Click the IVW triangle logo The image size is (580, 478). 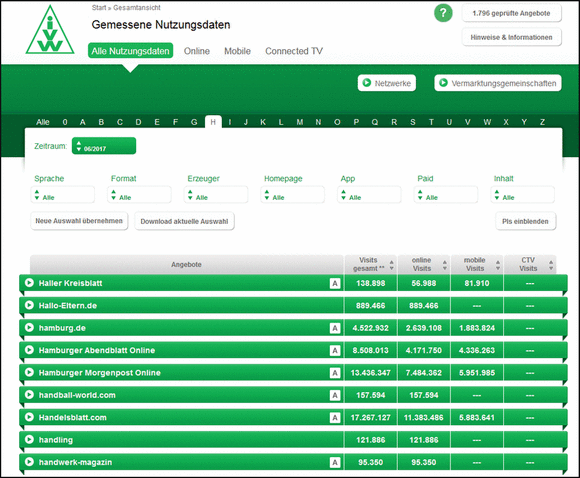coord(50,30)
